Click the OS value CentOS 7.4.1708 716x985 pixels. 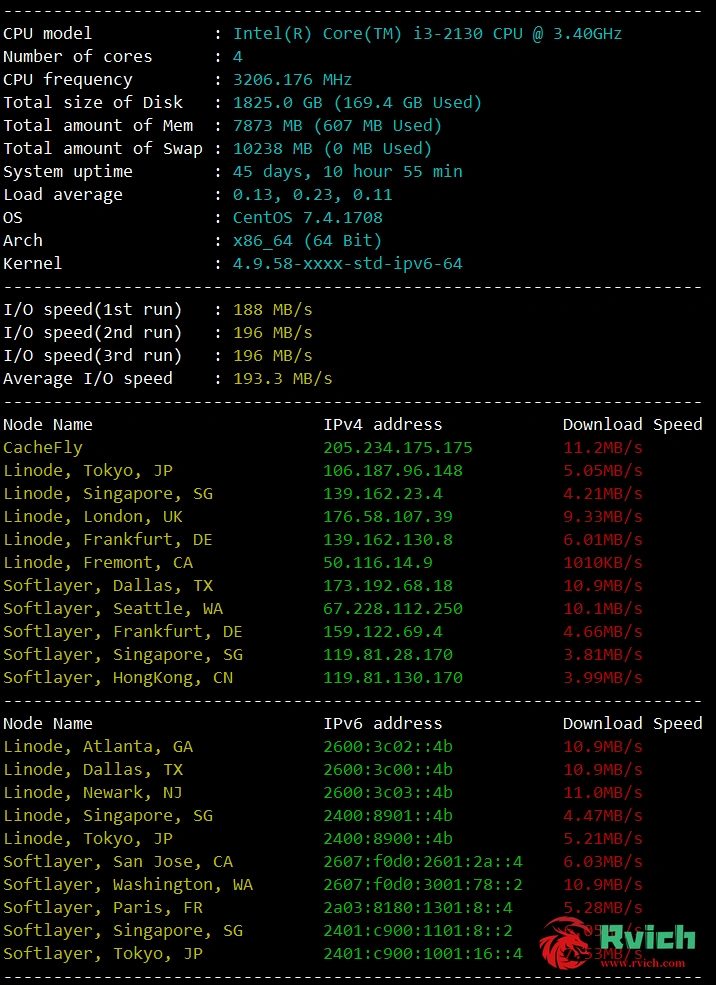[308, 218]
